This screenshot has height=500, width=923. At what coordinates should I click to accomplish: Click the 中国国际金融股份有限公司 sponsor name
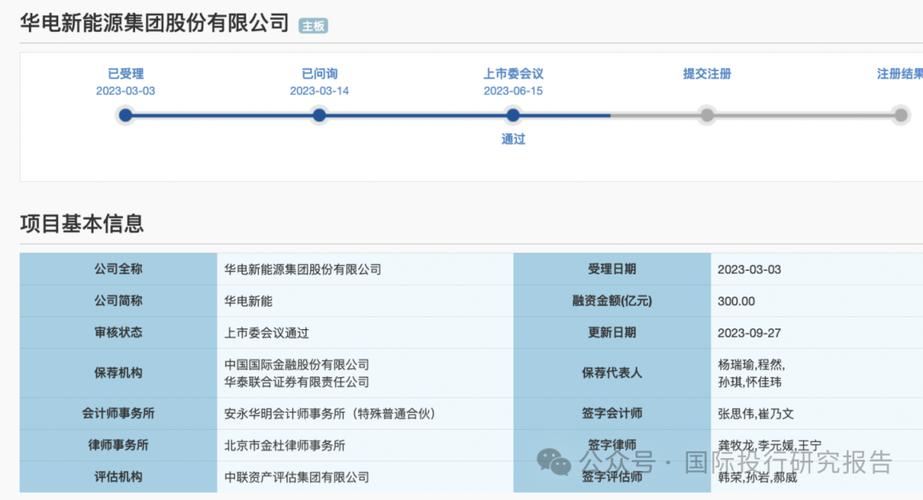coord(296,364)
